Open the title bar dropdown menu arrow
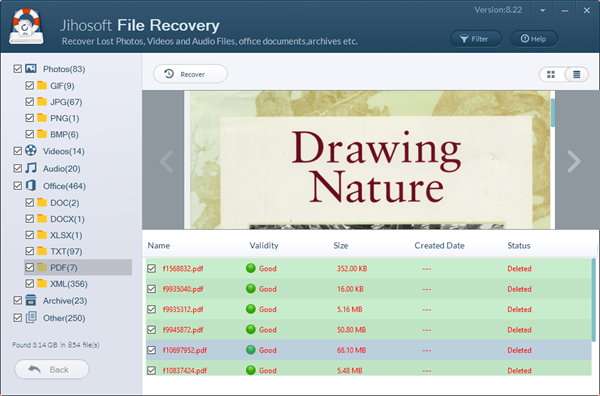Screen dimensions: 600x396 tap(543, 11)
